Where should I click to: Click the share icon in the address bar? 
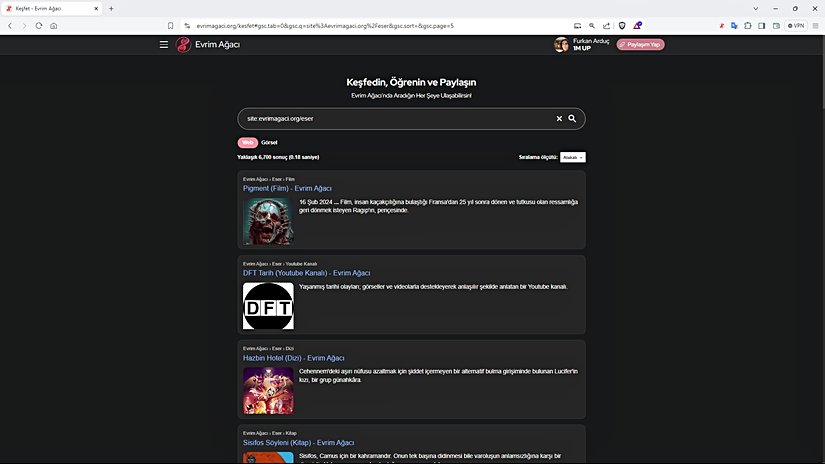click(x=606, y=25)
